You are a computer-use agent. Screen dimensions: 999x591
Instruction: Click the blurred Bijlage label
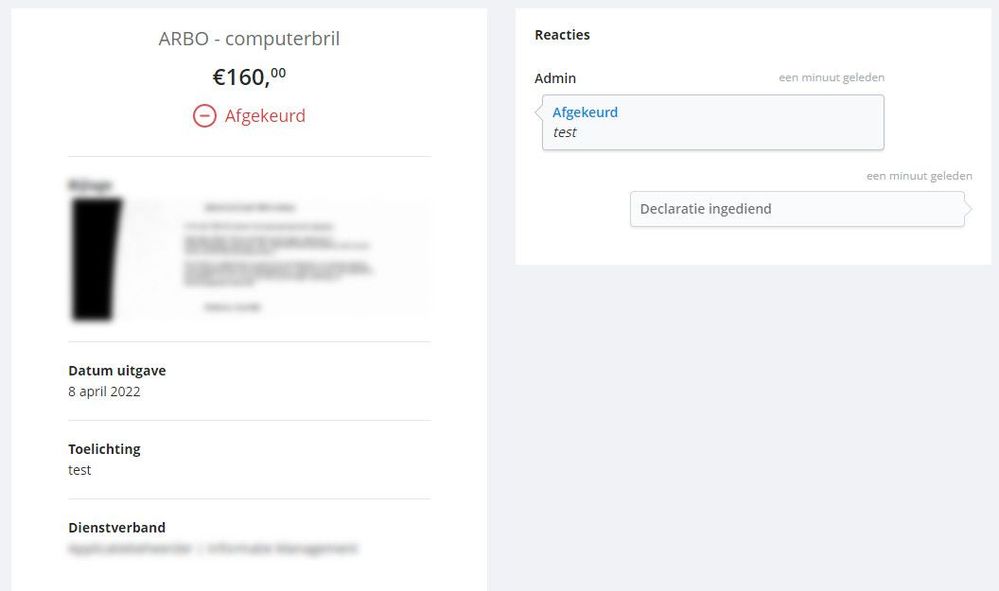pos(89,185)
